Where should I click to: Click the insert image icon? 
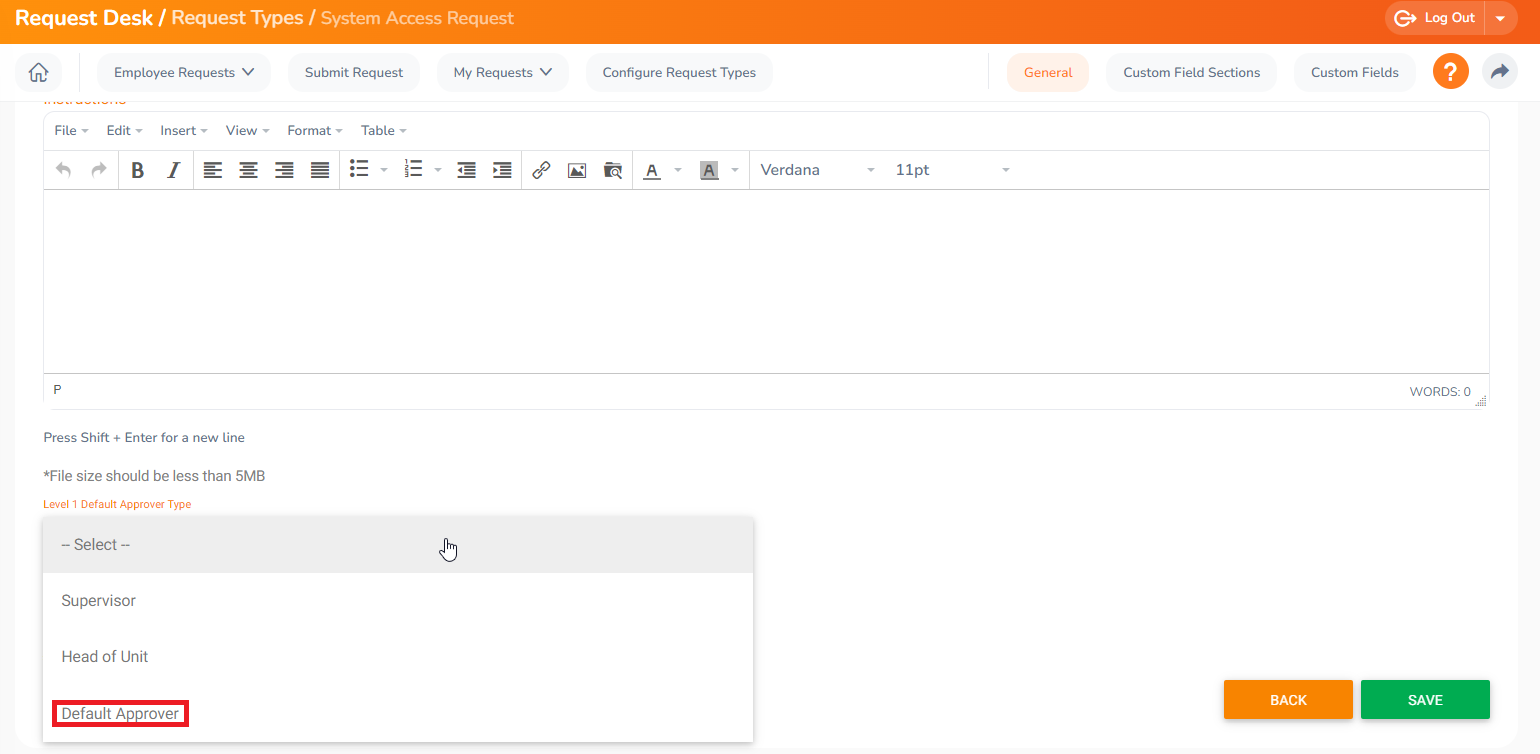coord(576,170)
